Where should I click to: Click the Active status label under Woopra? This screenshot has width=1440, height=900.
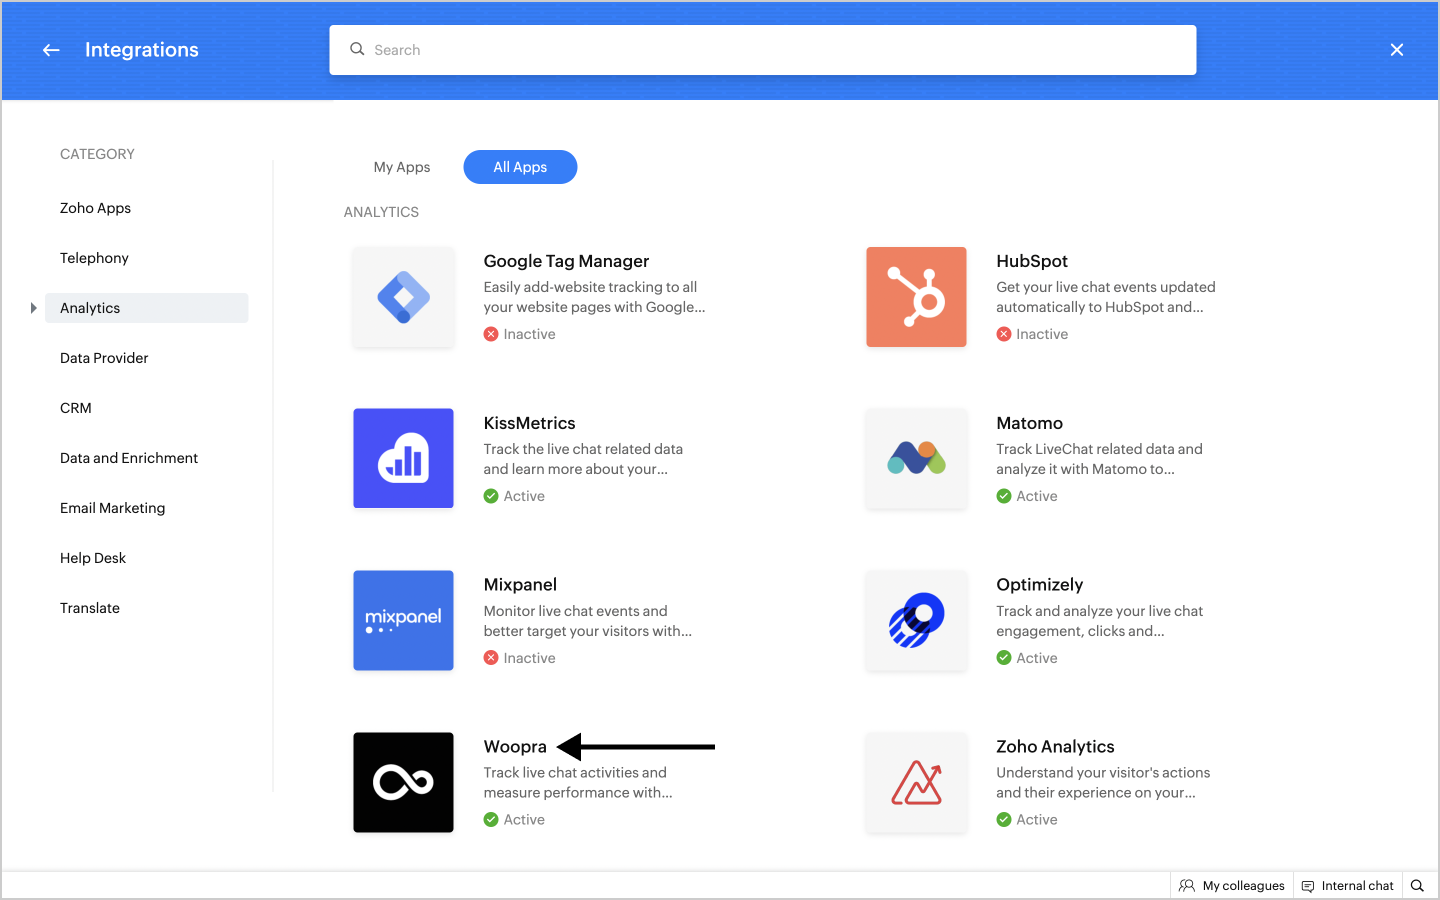pos(524,820)
